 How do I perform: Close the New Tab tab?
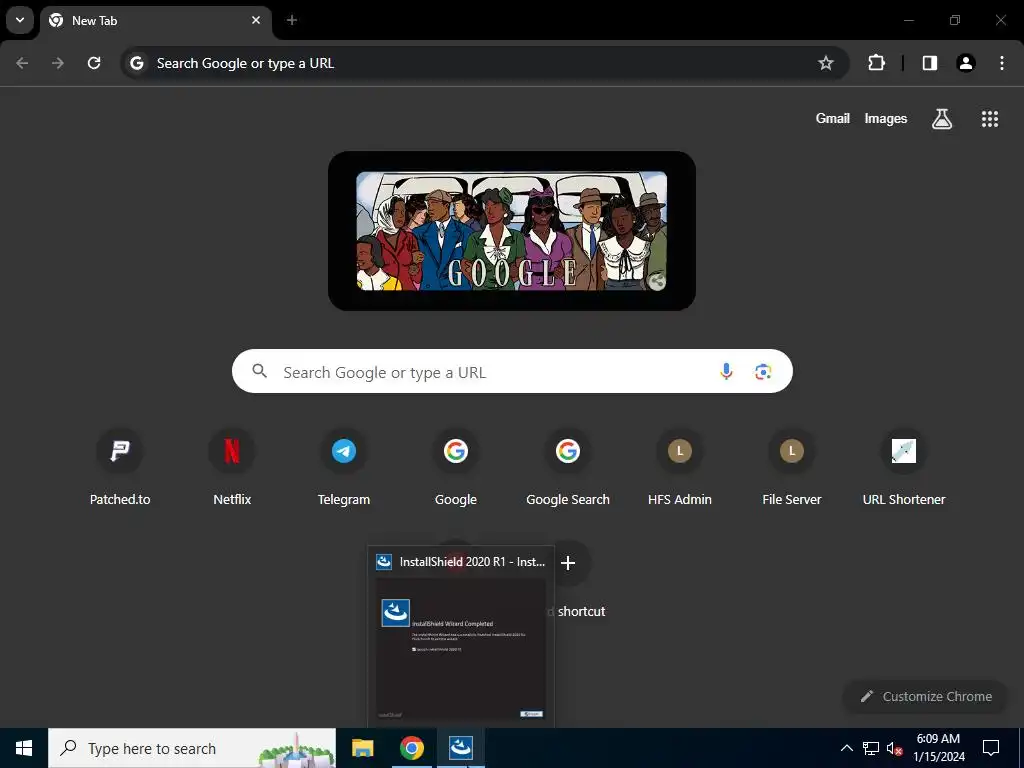point(256,20)
